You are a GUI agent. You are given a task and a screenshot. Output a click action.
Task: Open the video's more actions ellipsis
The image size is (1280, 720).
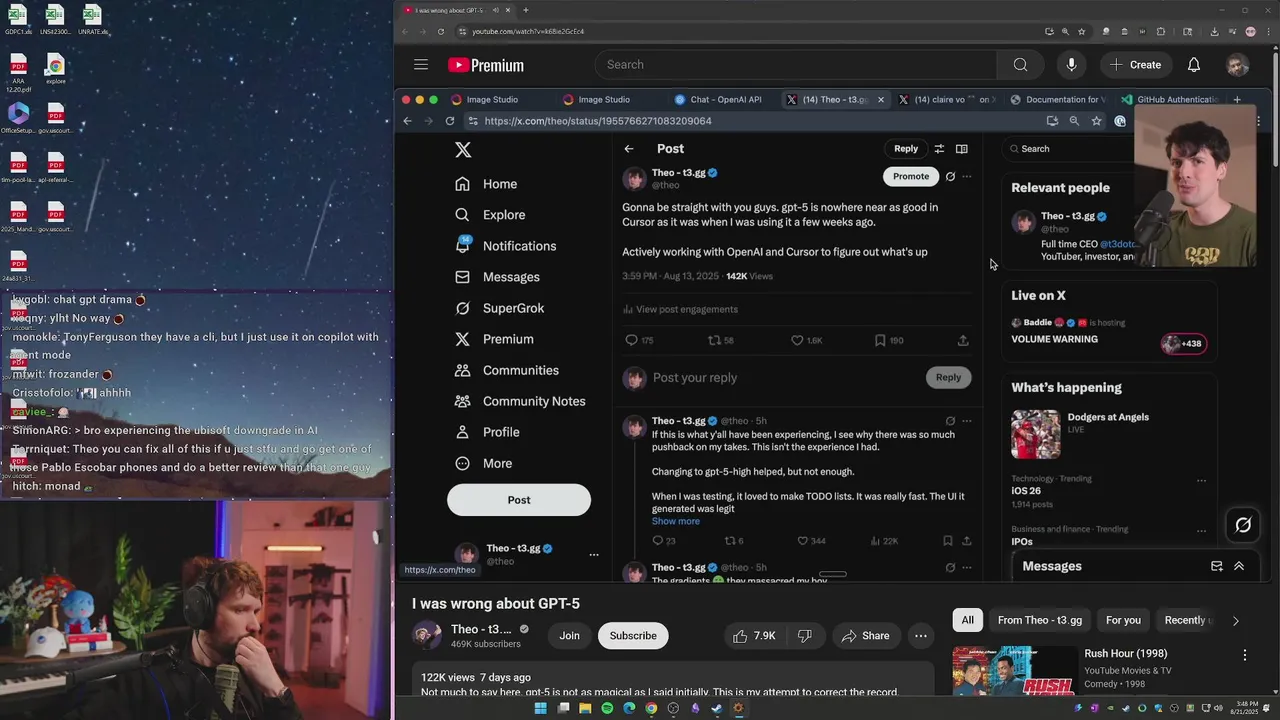921,636
